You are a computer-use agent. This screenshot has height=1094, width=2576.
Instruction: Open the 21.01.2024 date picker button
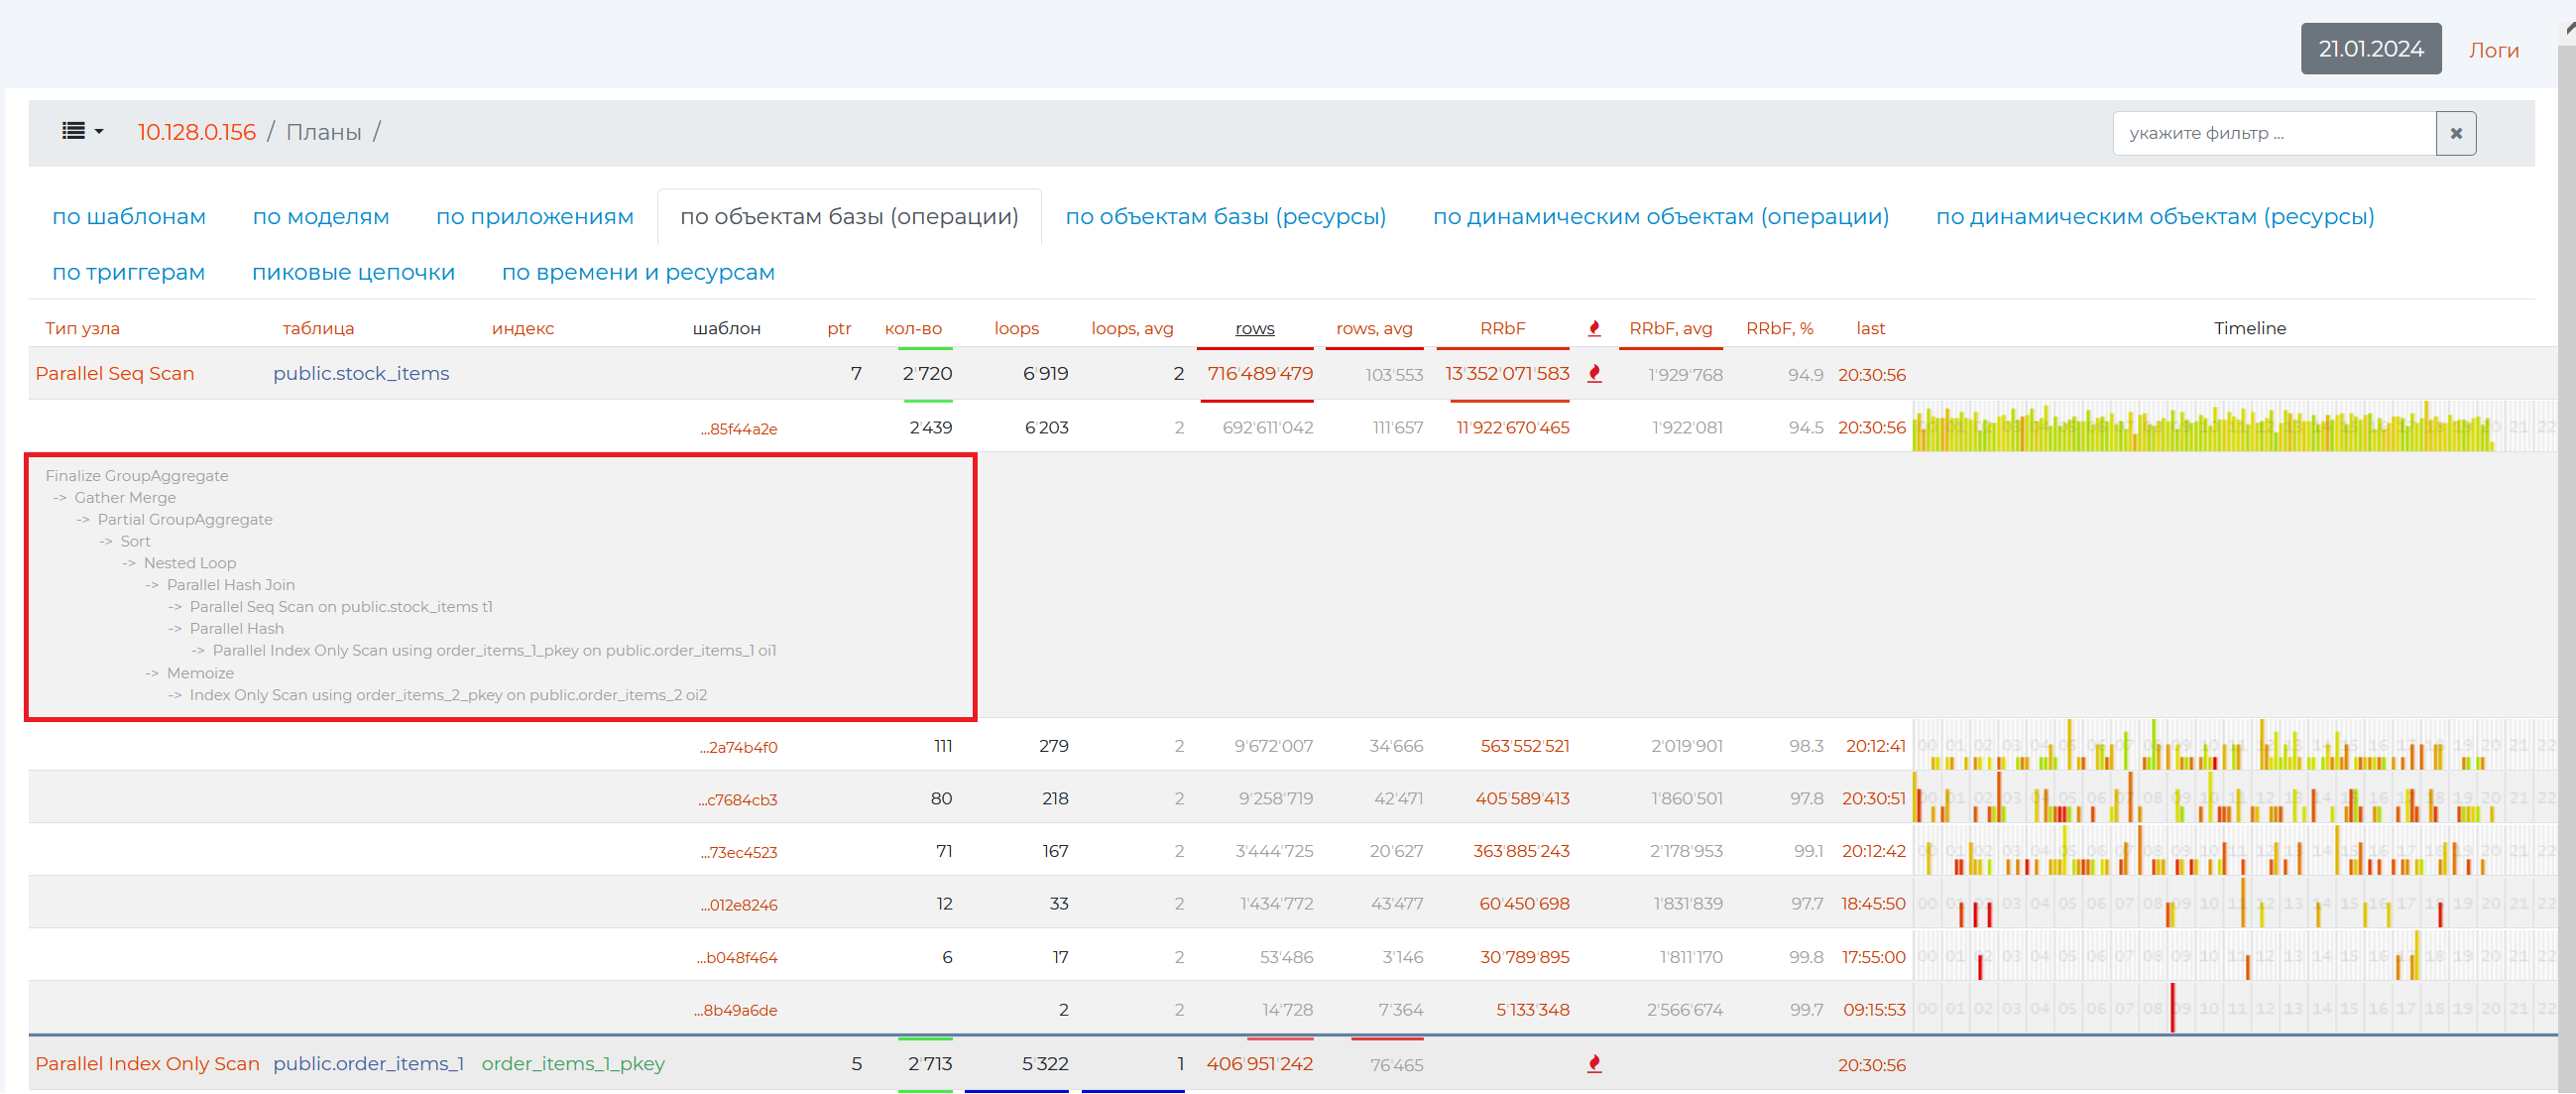coord(2370,49)
